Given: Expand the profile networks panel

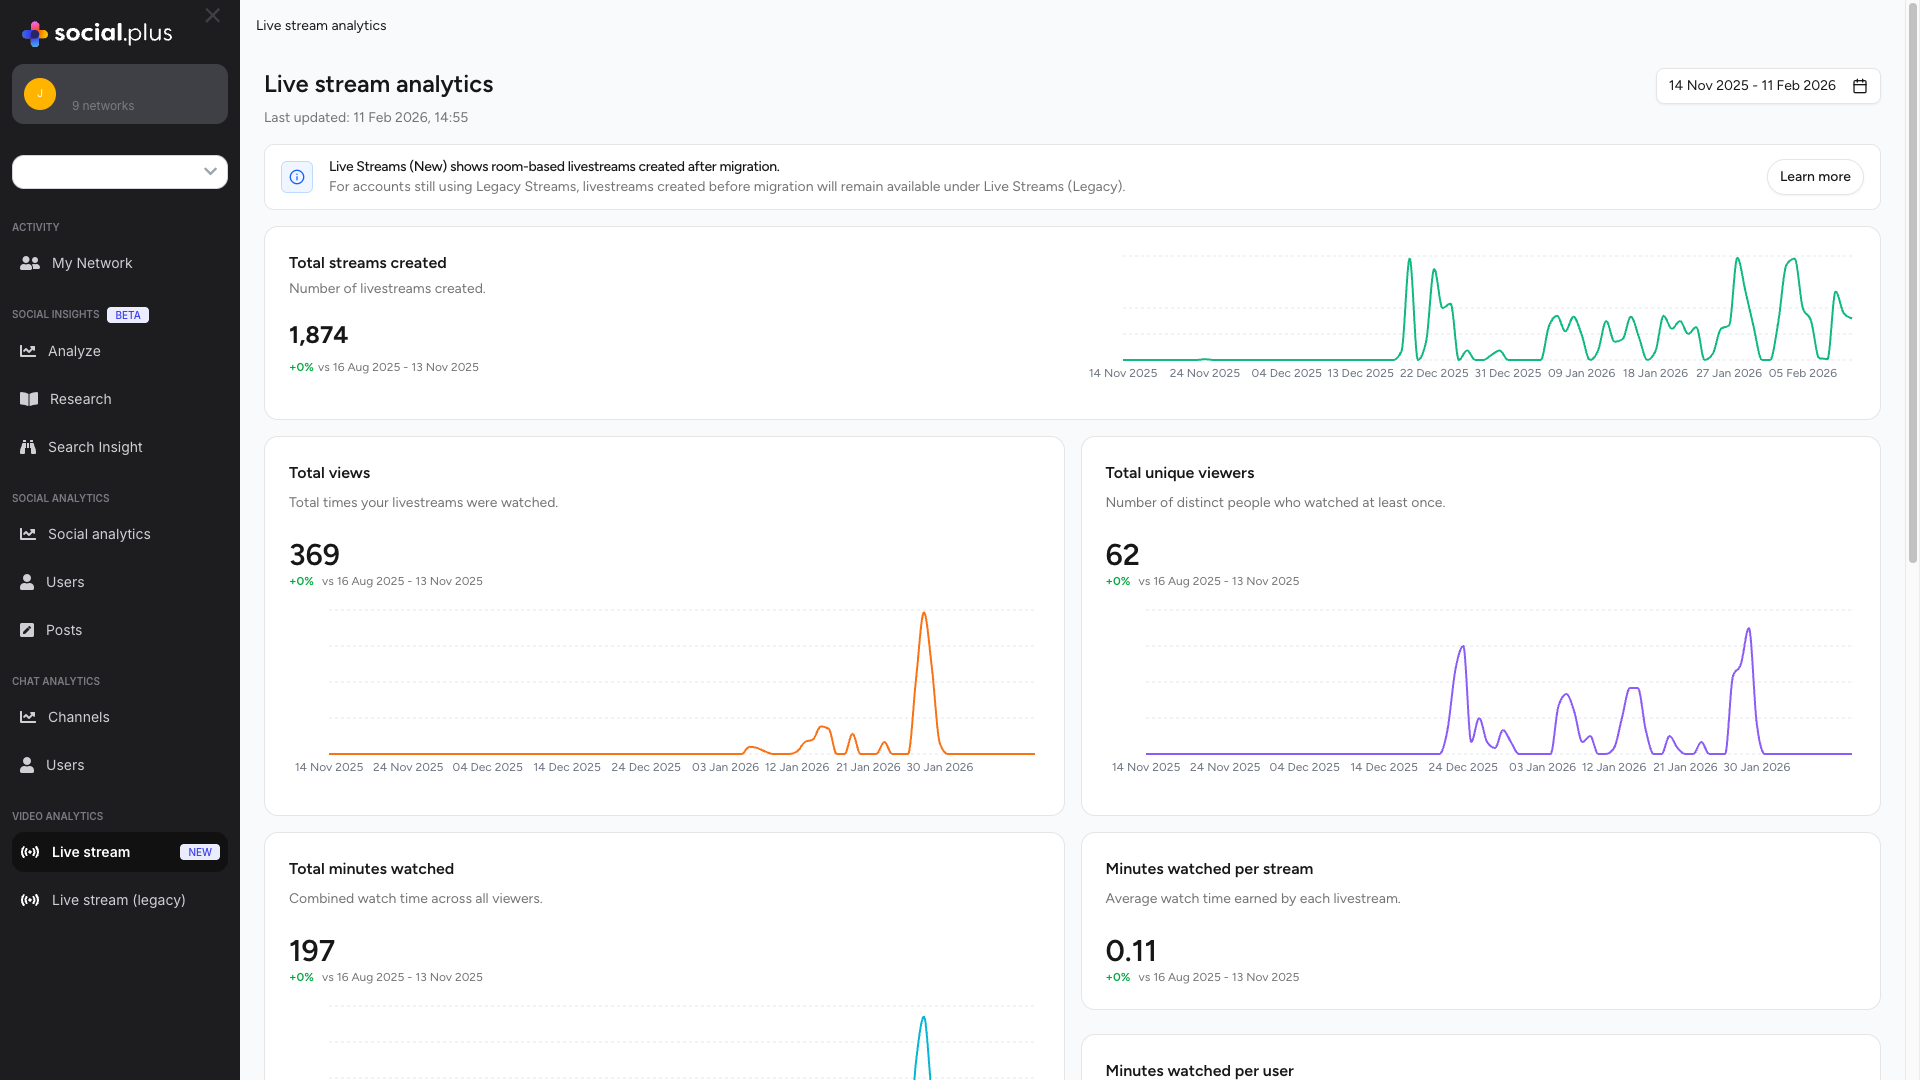Looking at the screenshot, I should [x=120, y=94].
